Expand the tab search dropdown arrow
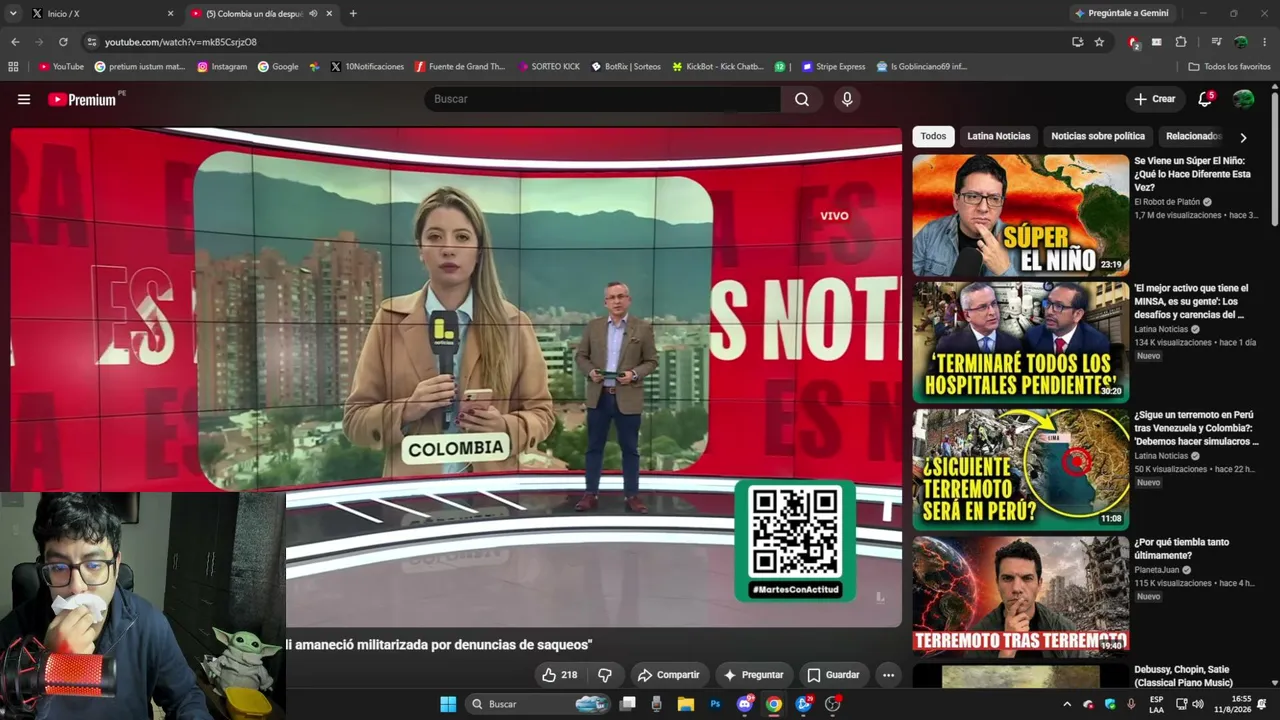 13,14
